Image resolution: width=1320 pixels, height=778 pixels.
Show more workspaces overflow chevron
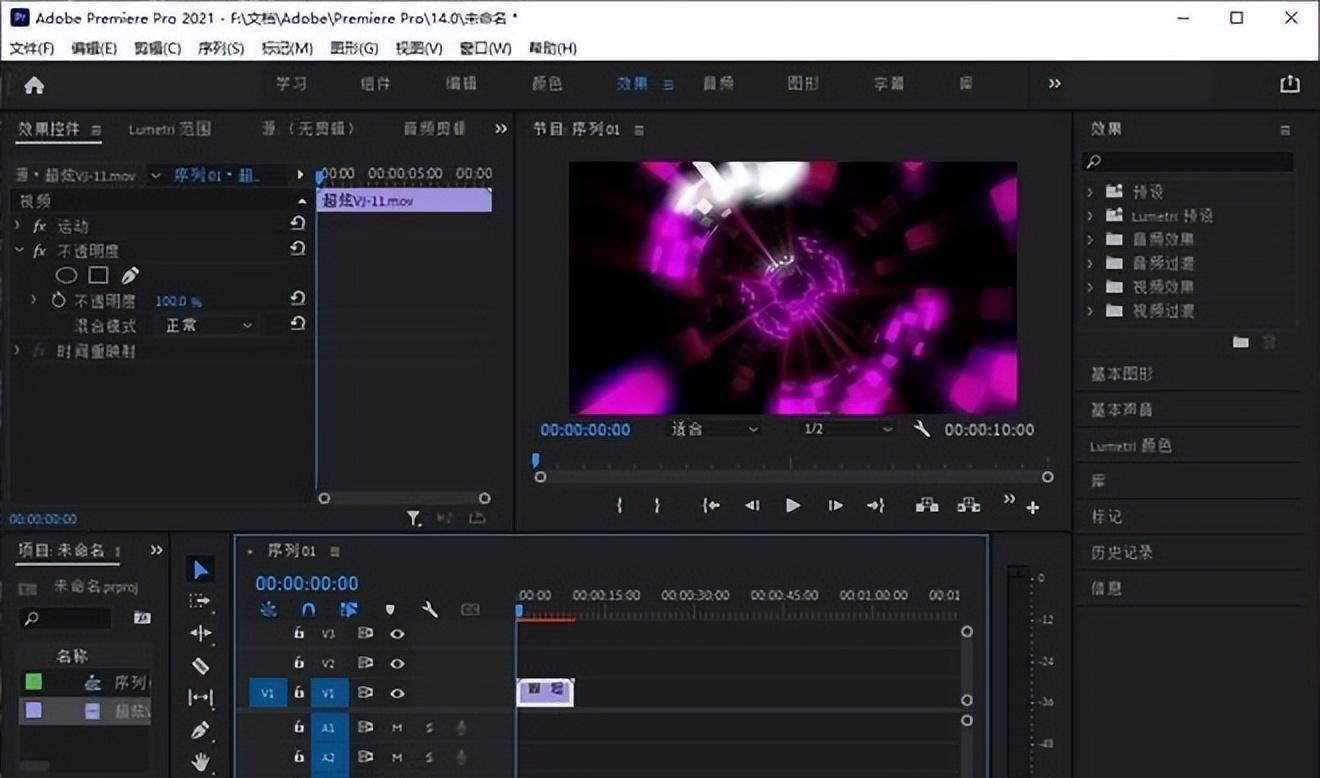[x=1054, y=84]
